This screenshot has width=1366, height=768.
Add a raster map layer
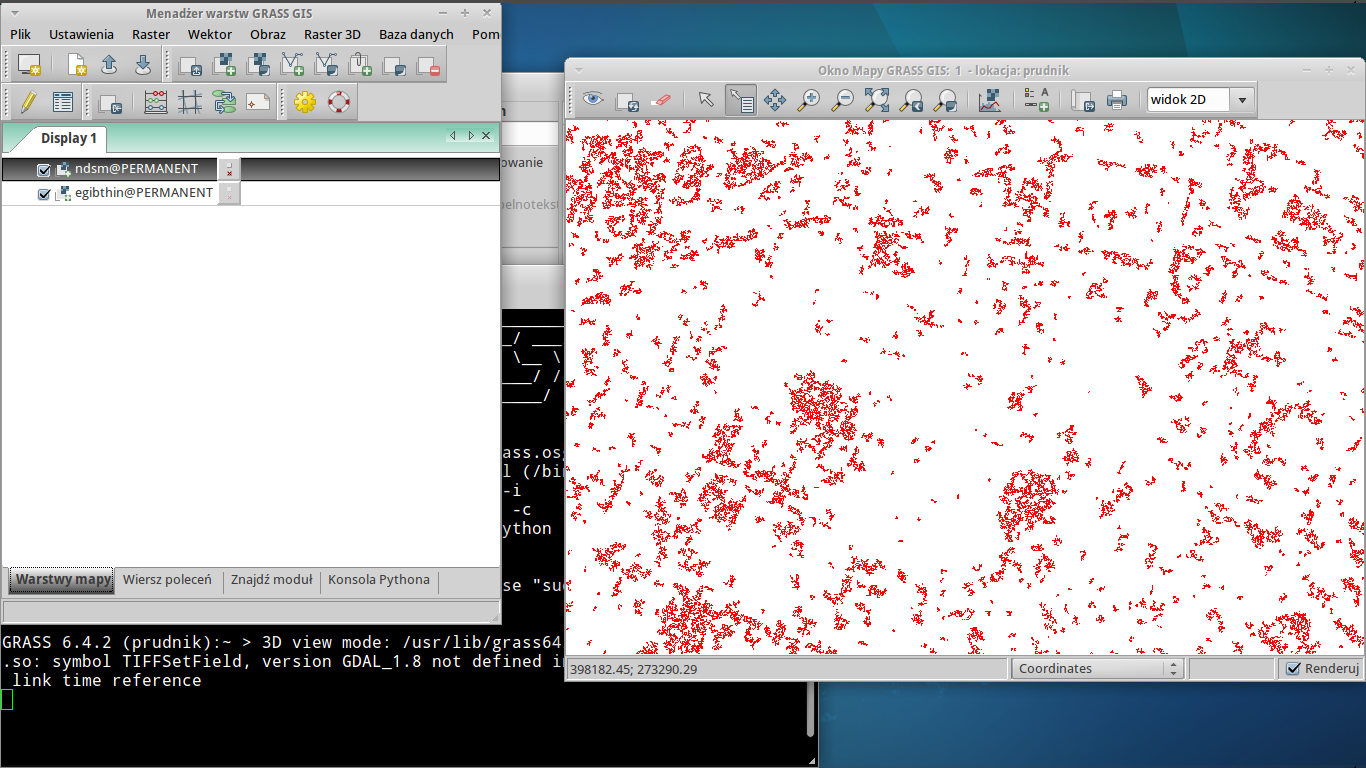(x=225, y=65)
